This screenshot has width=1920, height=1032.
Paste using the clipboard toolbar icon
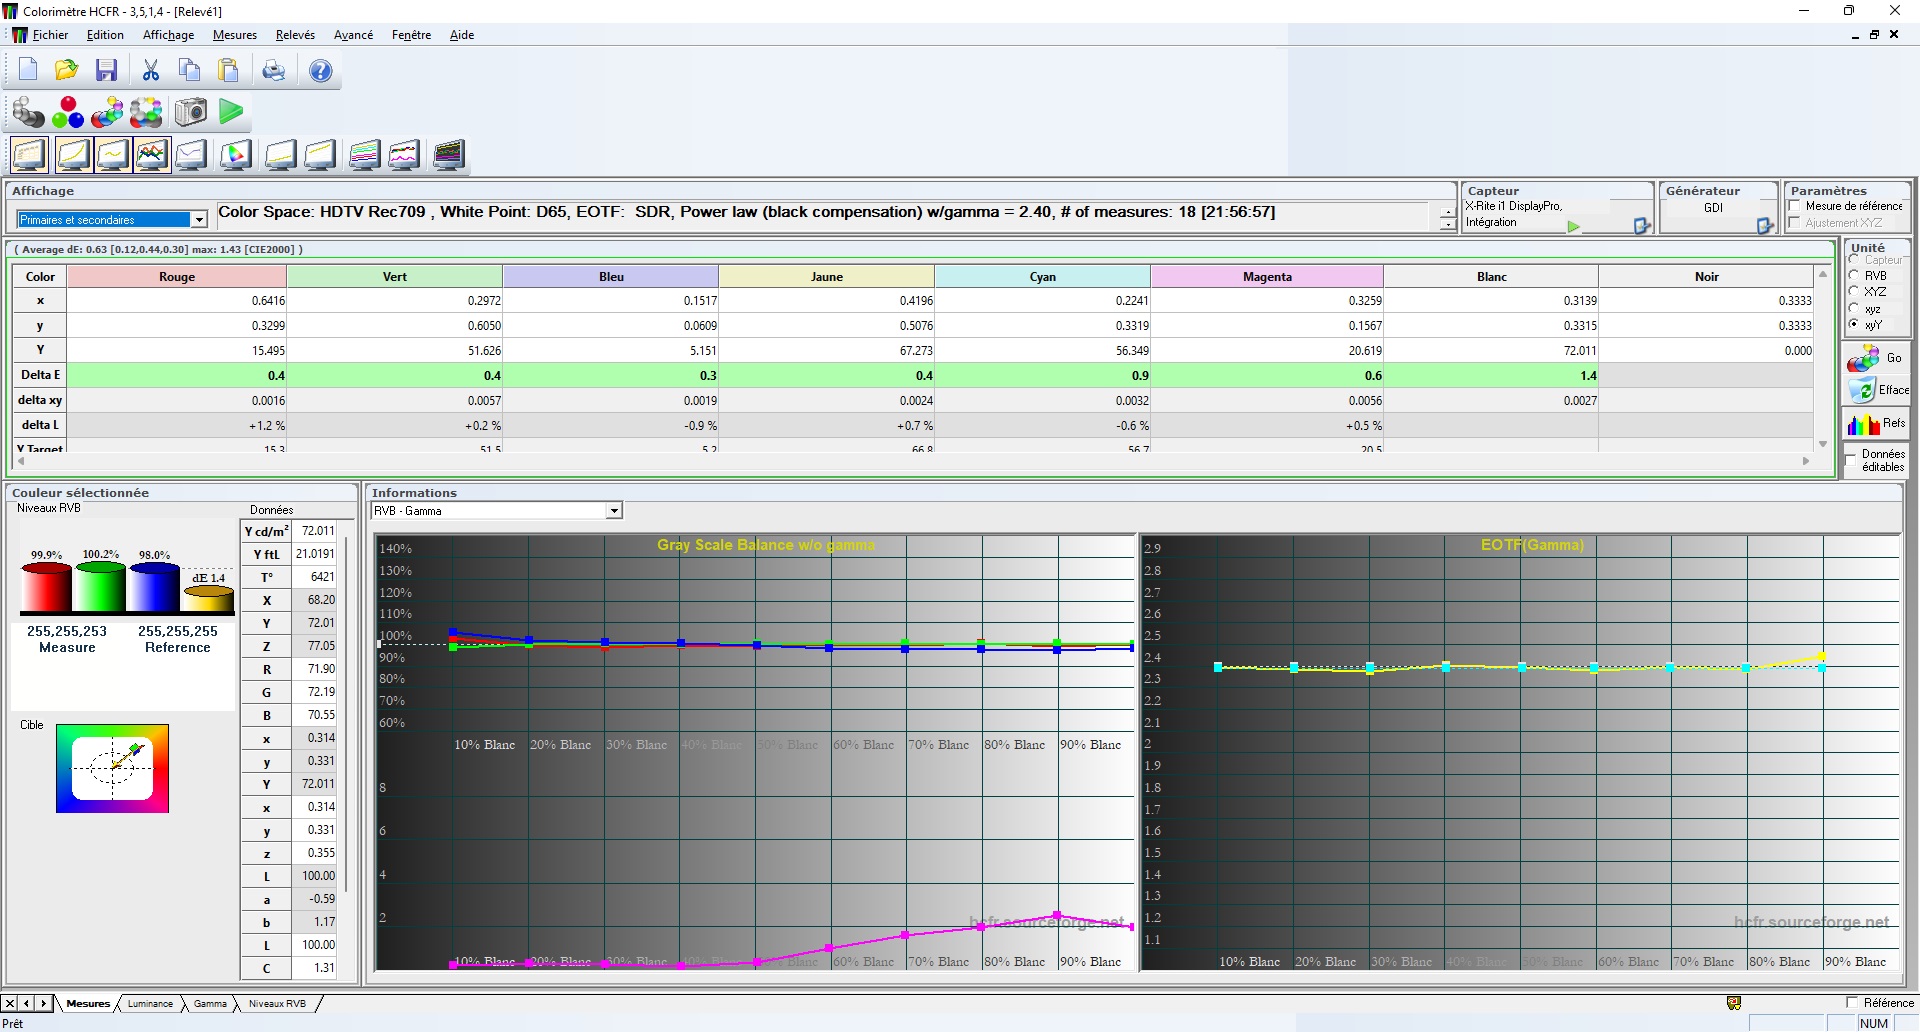point(229,70)
